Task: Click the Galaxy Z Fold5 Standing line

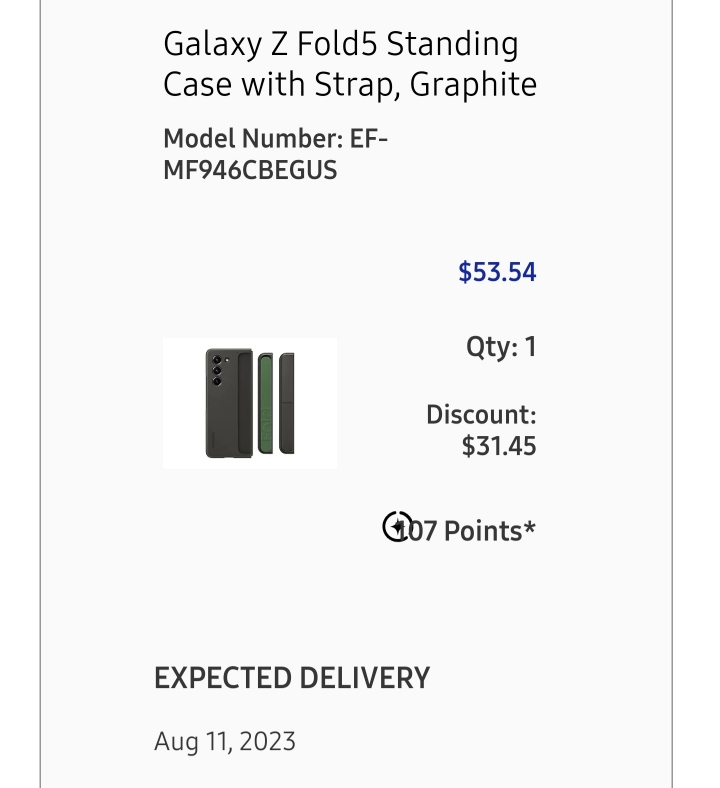Action: tap(341, 44)
